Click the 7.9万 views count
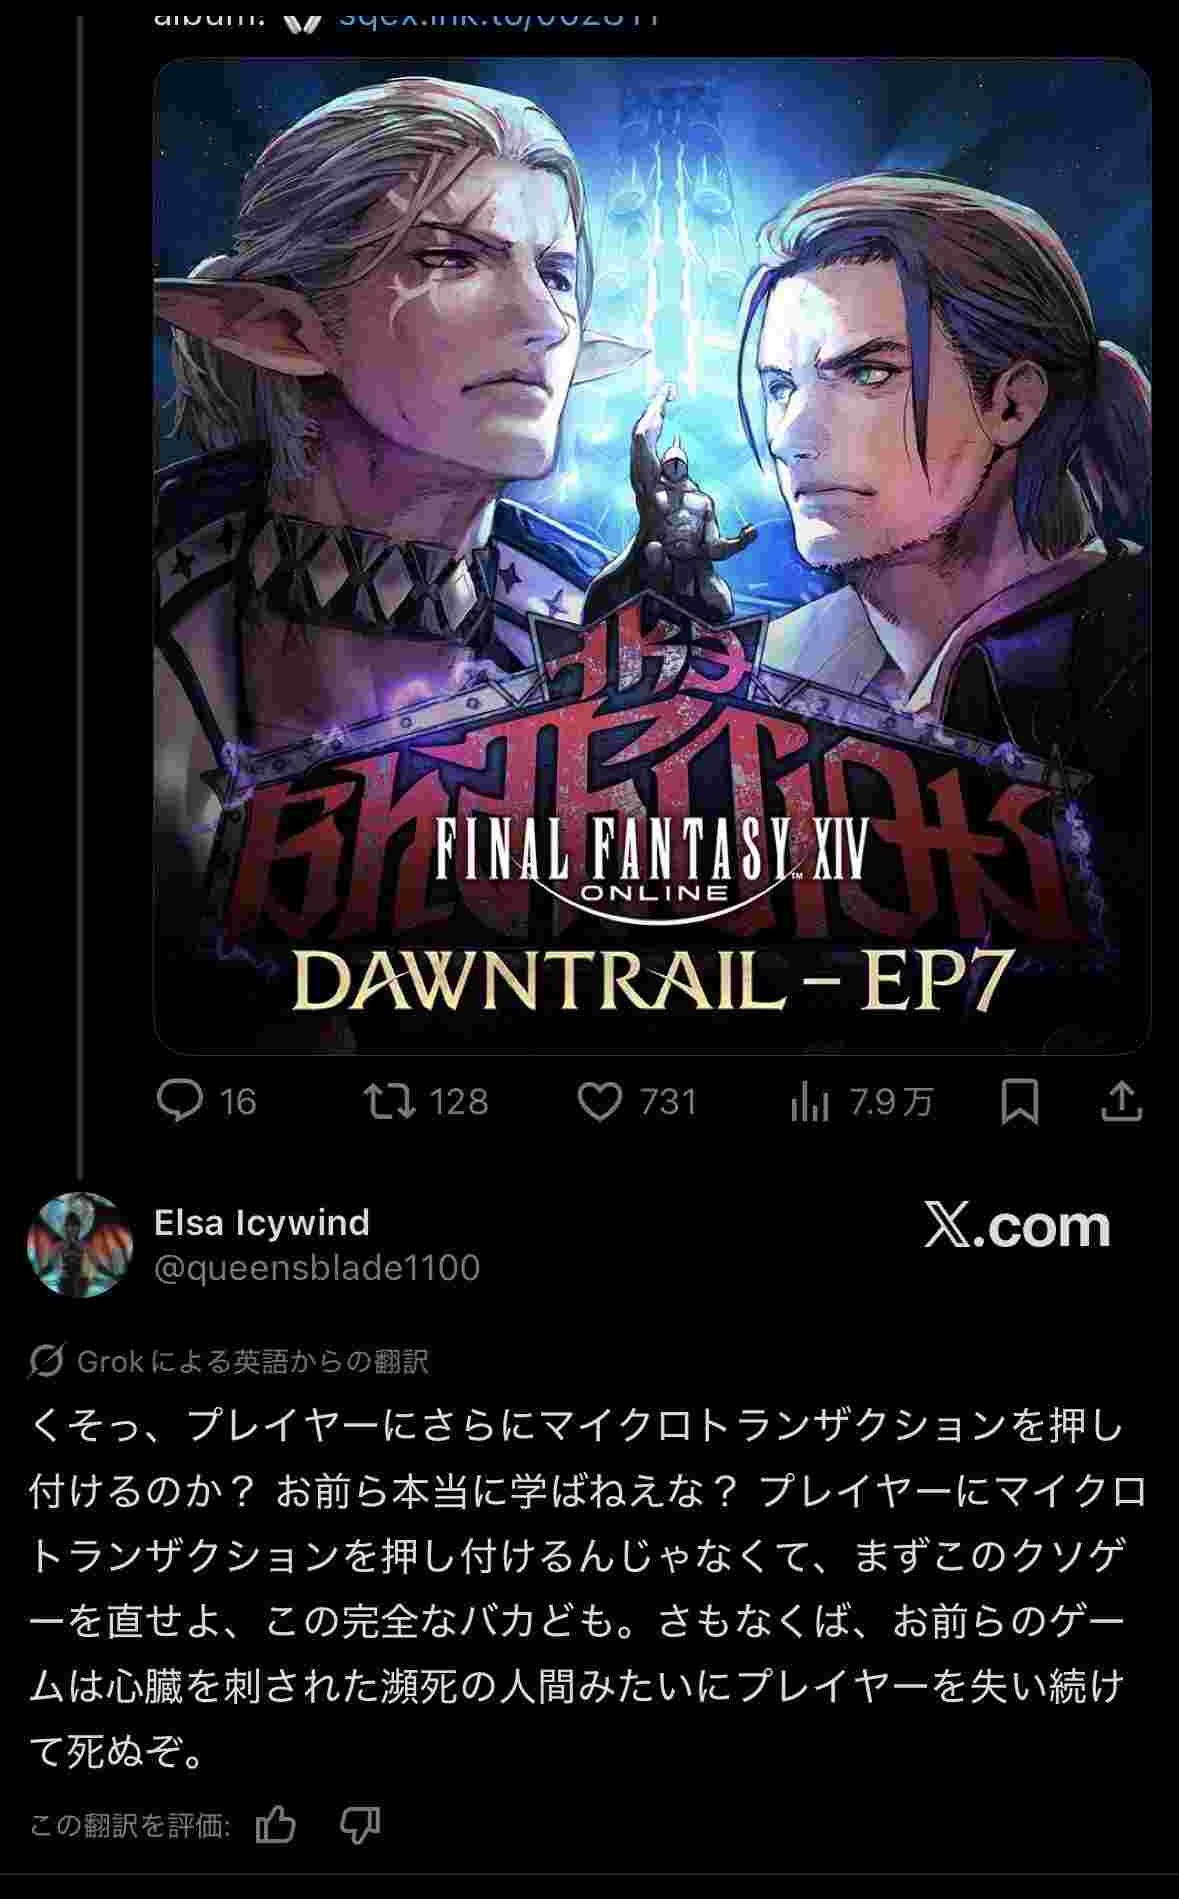The height and width of the screenshot is (1899, 1179). coord(891,1102)
